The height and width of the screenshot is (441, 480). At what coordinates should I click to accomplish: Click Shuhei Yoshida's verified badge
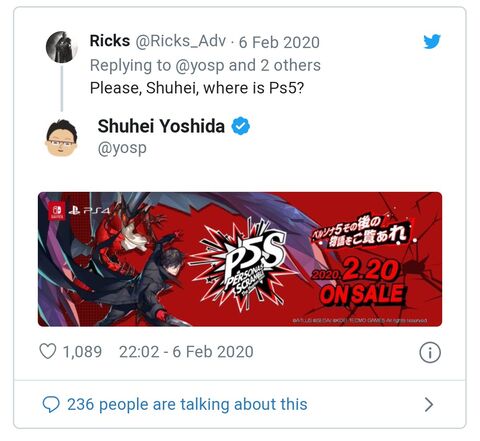pos(241,126)
